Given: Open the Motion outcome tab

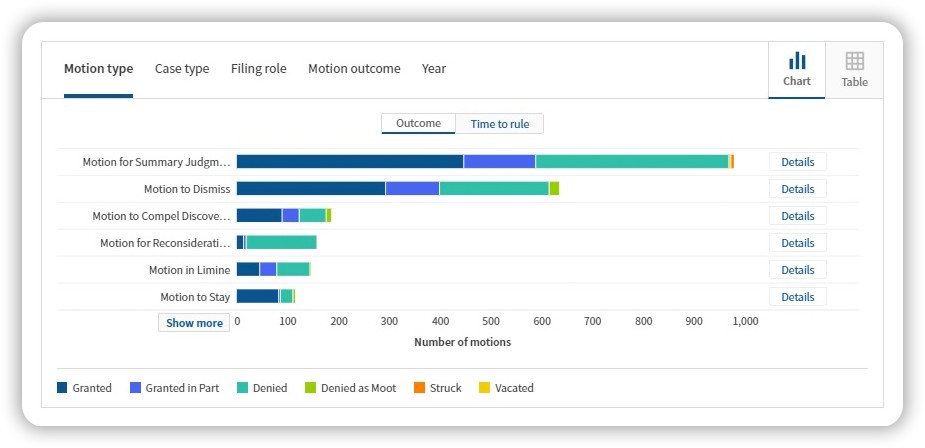Looking at the screenshot, I should tap(354, 68).
